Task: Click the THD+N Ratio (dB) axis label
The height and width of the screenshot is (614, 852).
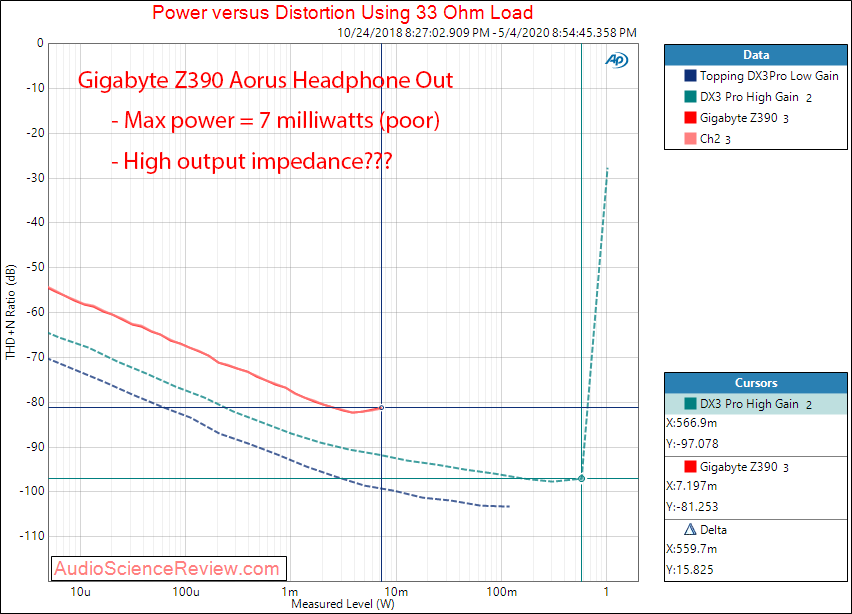Action: tap(10, 311)
